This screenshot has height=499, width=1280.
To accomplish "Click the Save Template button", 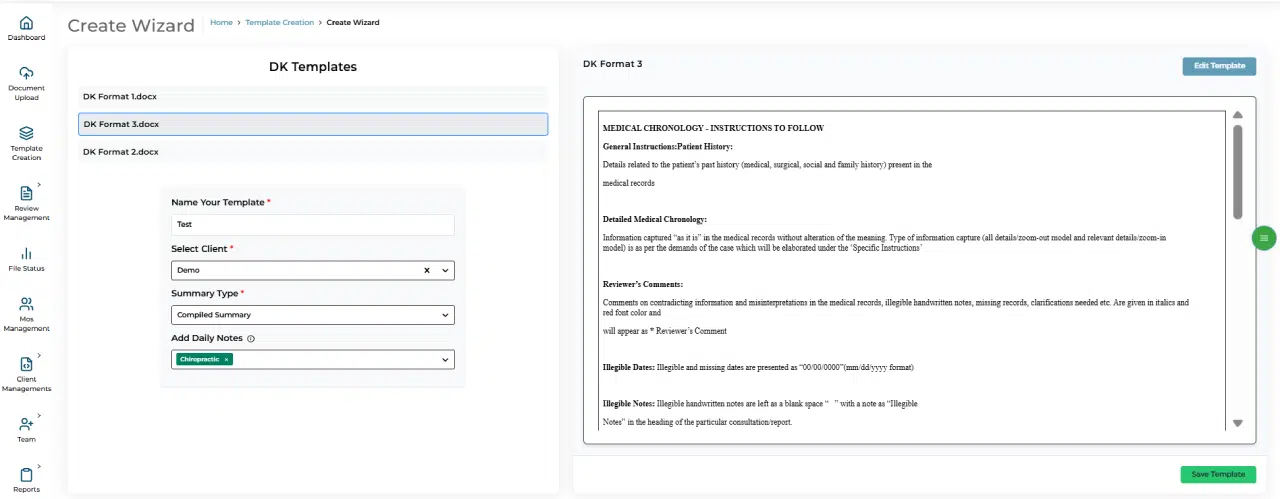I will [1217, 474].
